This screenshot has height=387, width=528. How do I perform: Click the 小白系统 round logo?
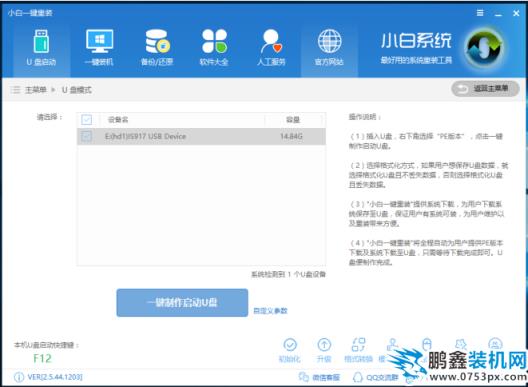pyautogui.click(x=484, y=47)
